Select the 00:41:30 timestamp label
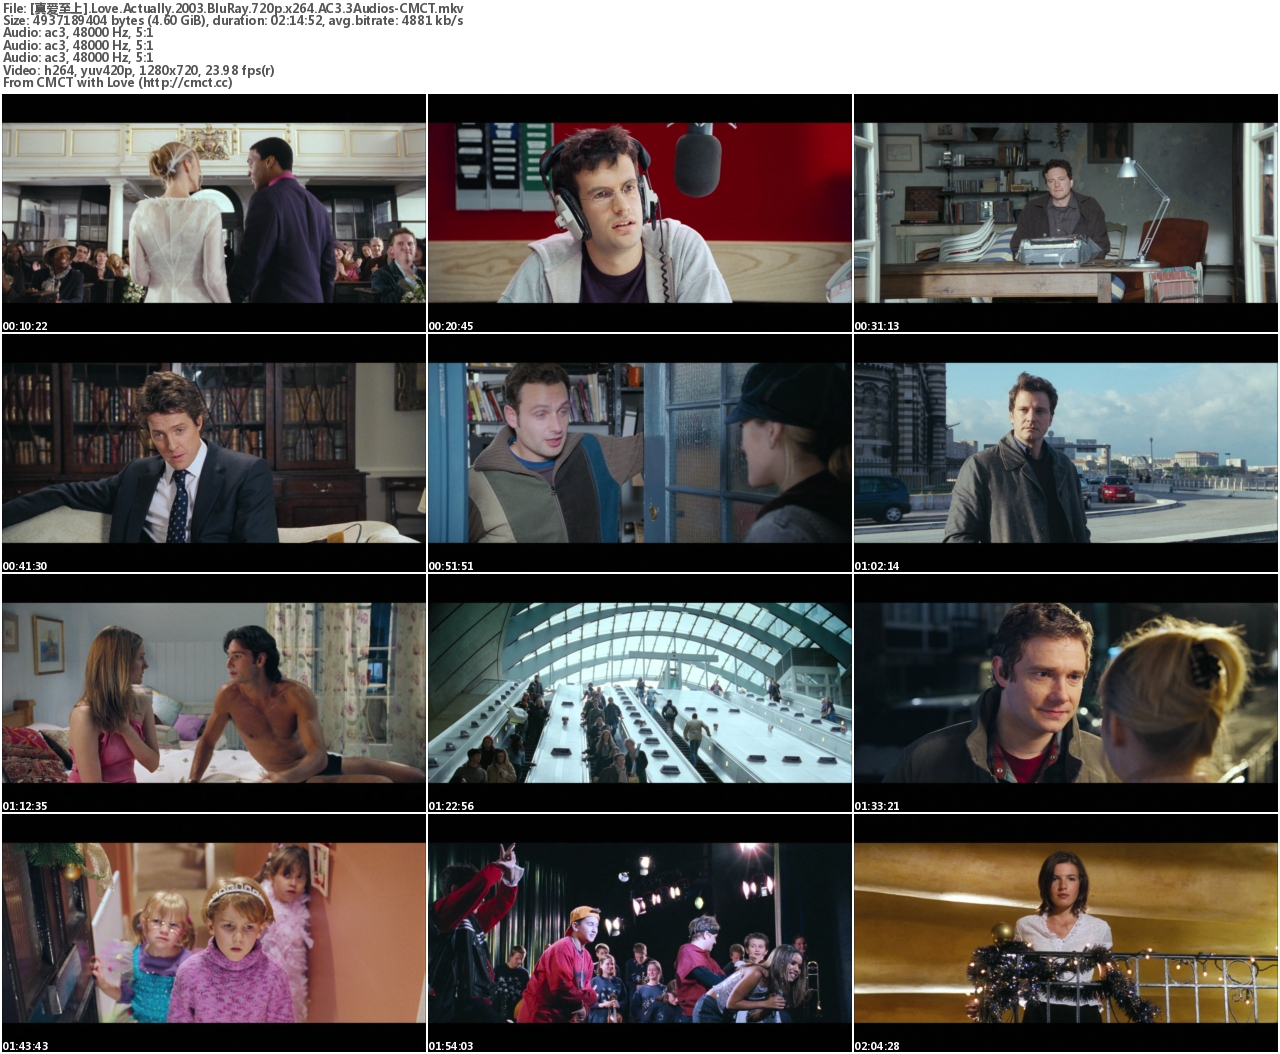This screenshot has width=1280, height=1054. 25,566
